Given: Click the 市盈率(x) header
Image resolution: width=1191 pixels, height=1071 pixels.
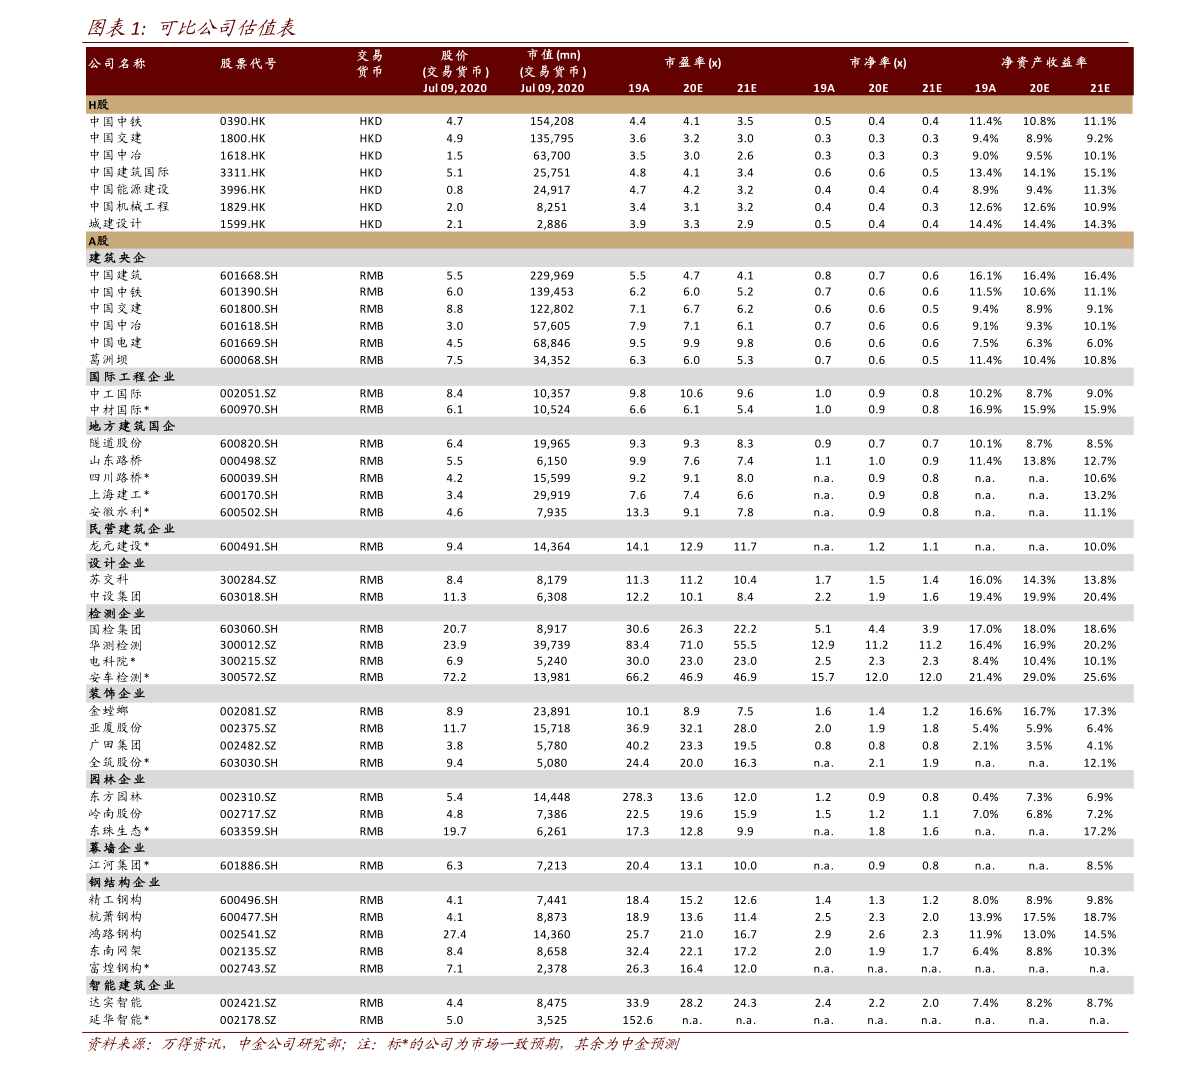Looking at the screenshot, I should (693, 62).
